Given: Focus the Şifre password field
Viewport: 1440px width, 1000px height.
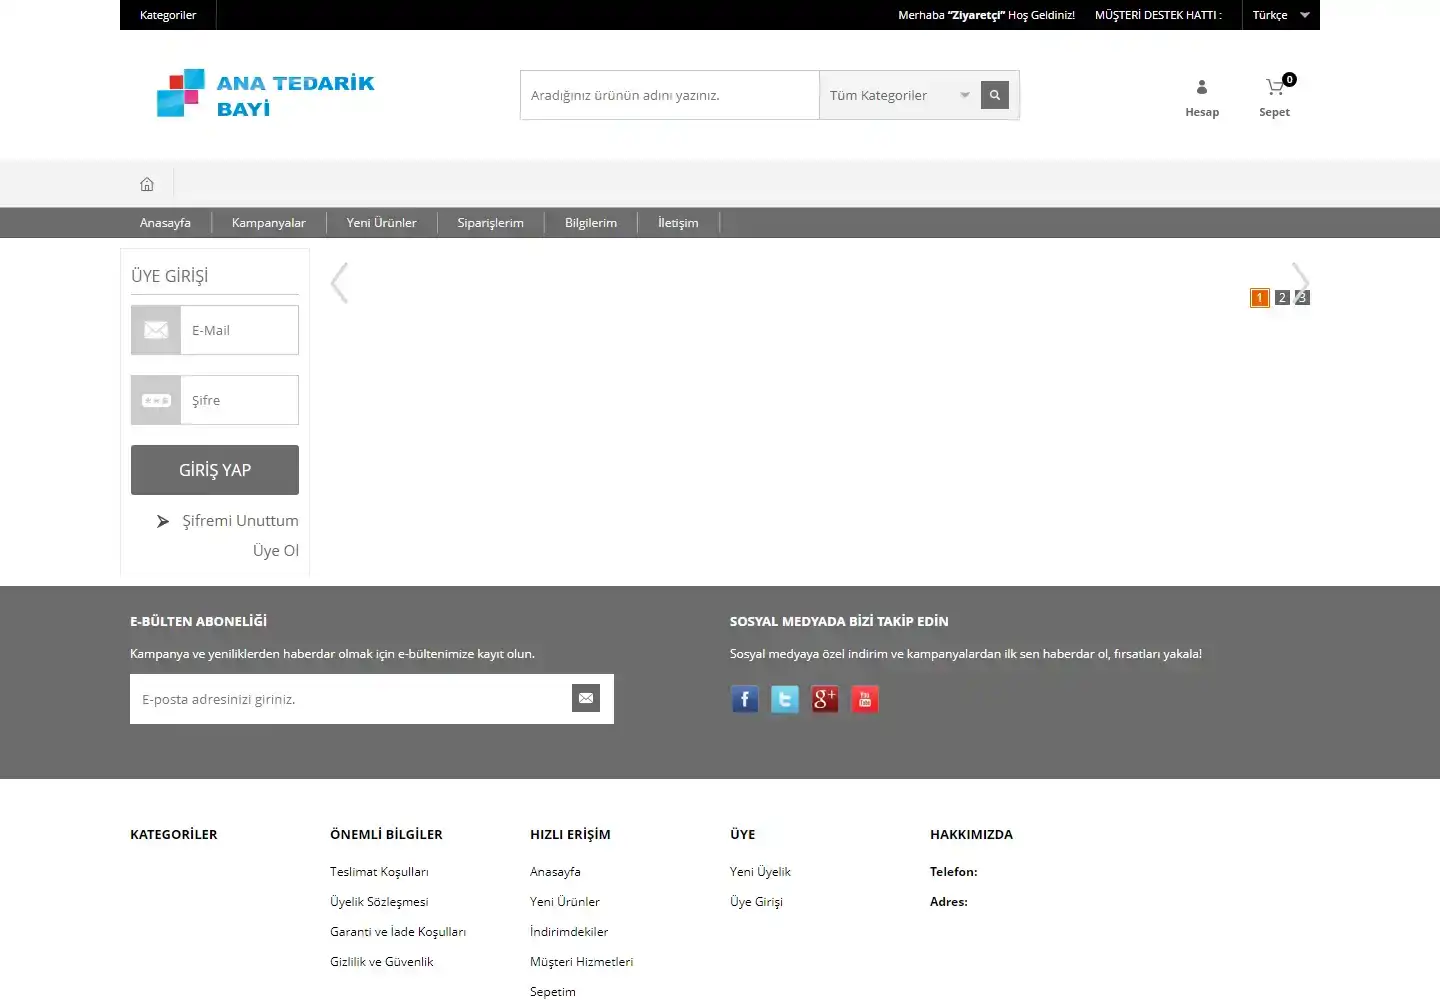Looking at the screenshot, I should tap(240, 400).
